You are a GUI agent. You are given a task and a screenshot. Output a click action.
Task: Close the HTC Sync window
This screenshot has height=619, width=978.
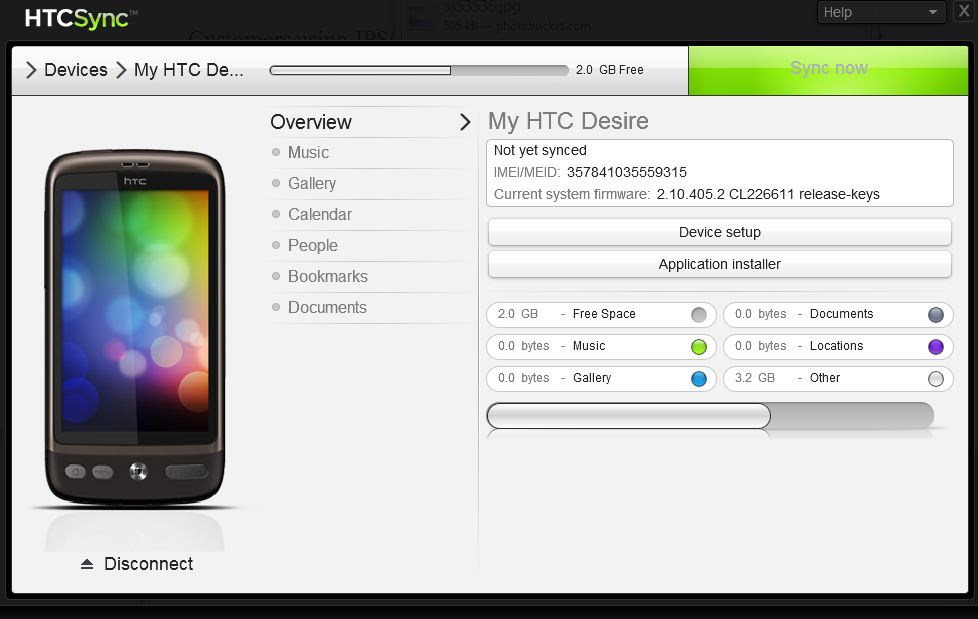coord(964,11)
